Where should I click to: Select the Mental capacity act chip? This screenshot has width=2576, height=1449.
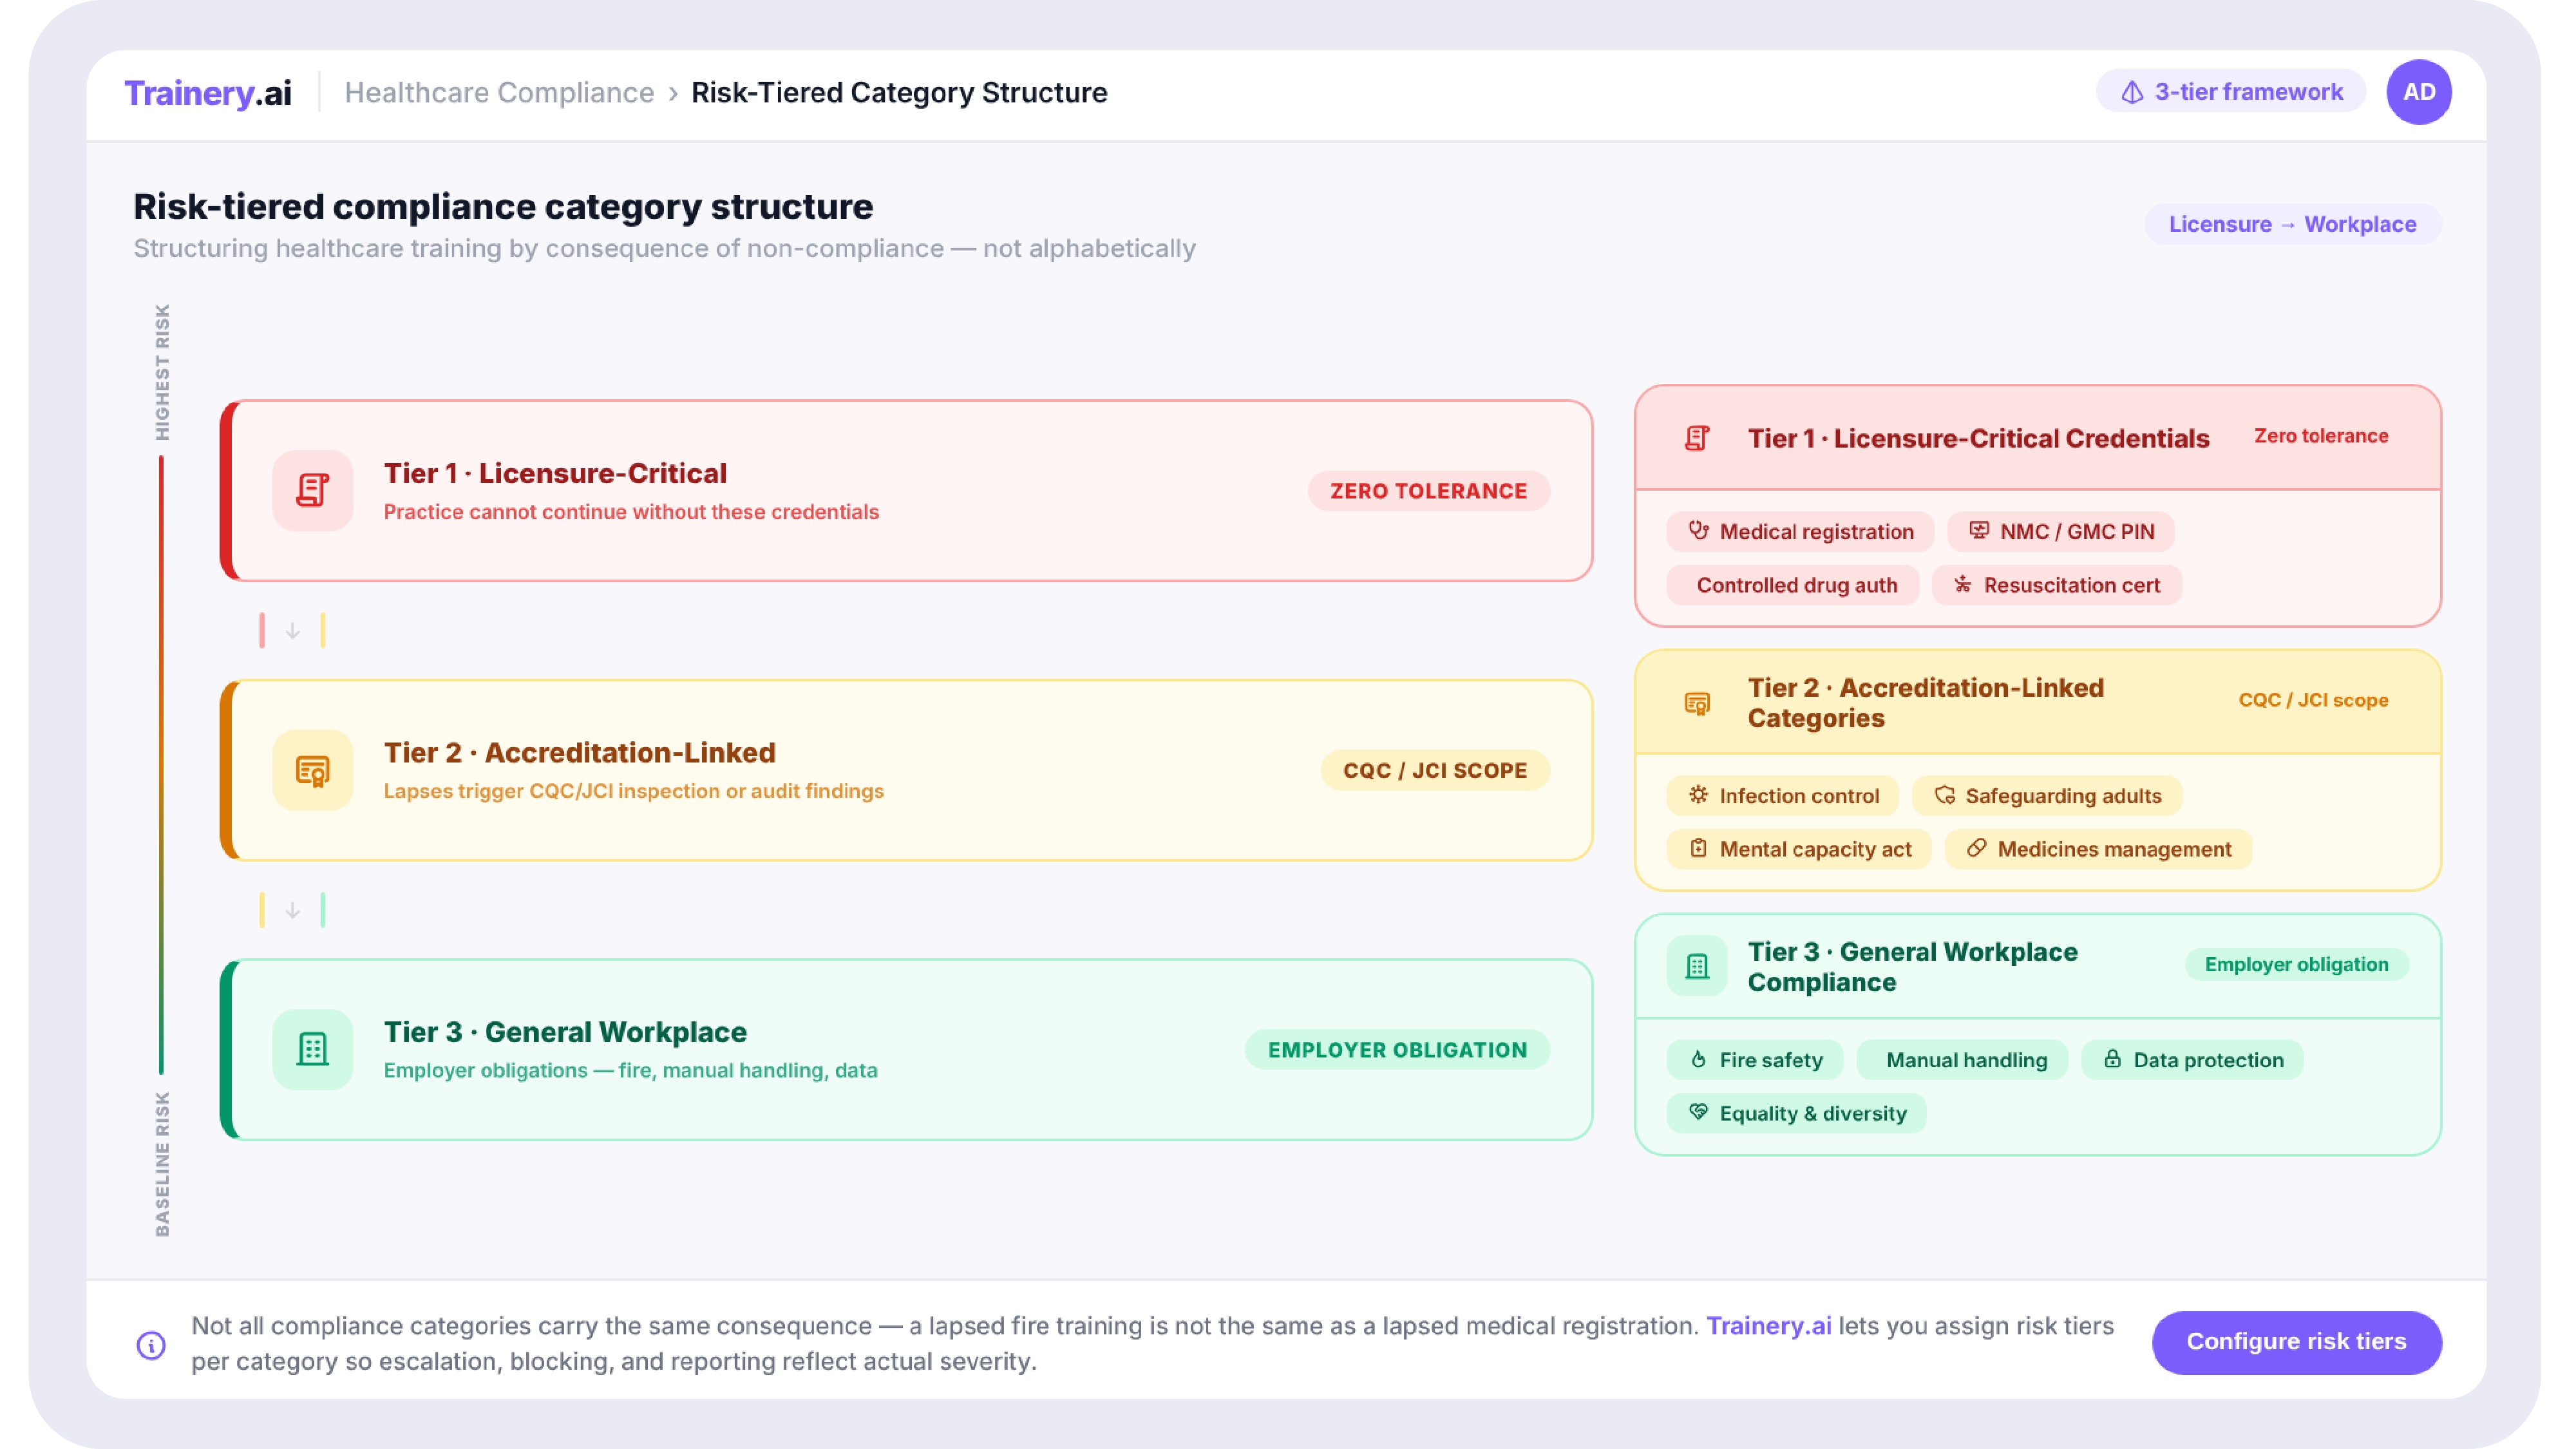tap(1799, 849)
